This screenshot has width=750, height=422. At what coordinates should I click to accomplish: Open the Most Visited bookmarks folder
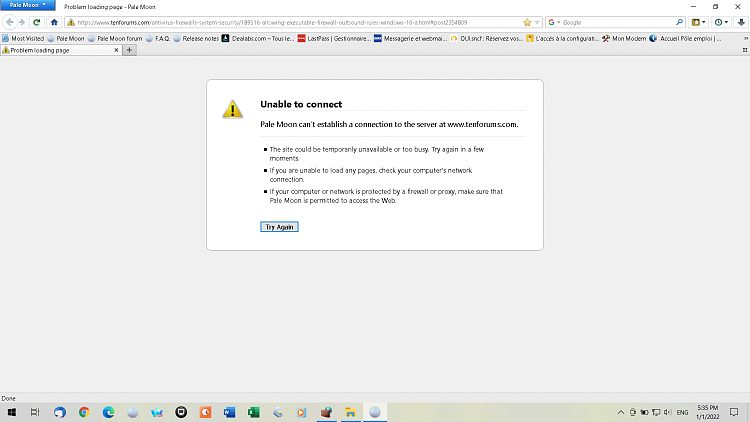[x=23, y=38]
